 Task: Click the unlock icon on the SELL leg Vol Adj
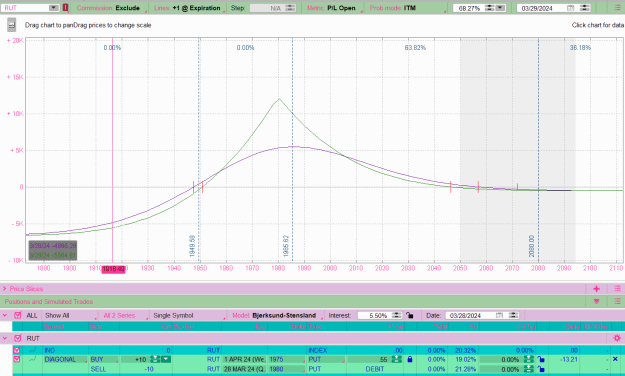pos(540,369)
